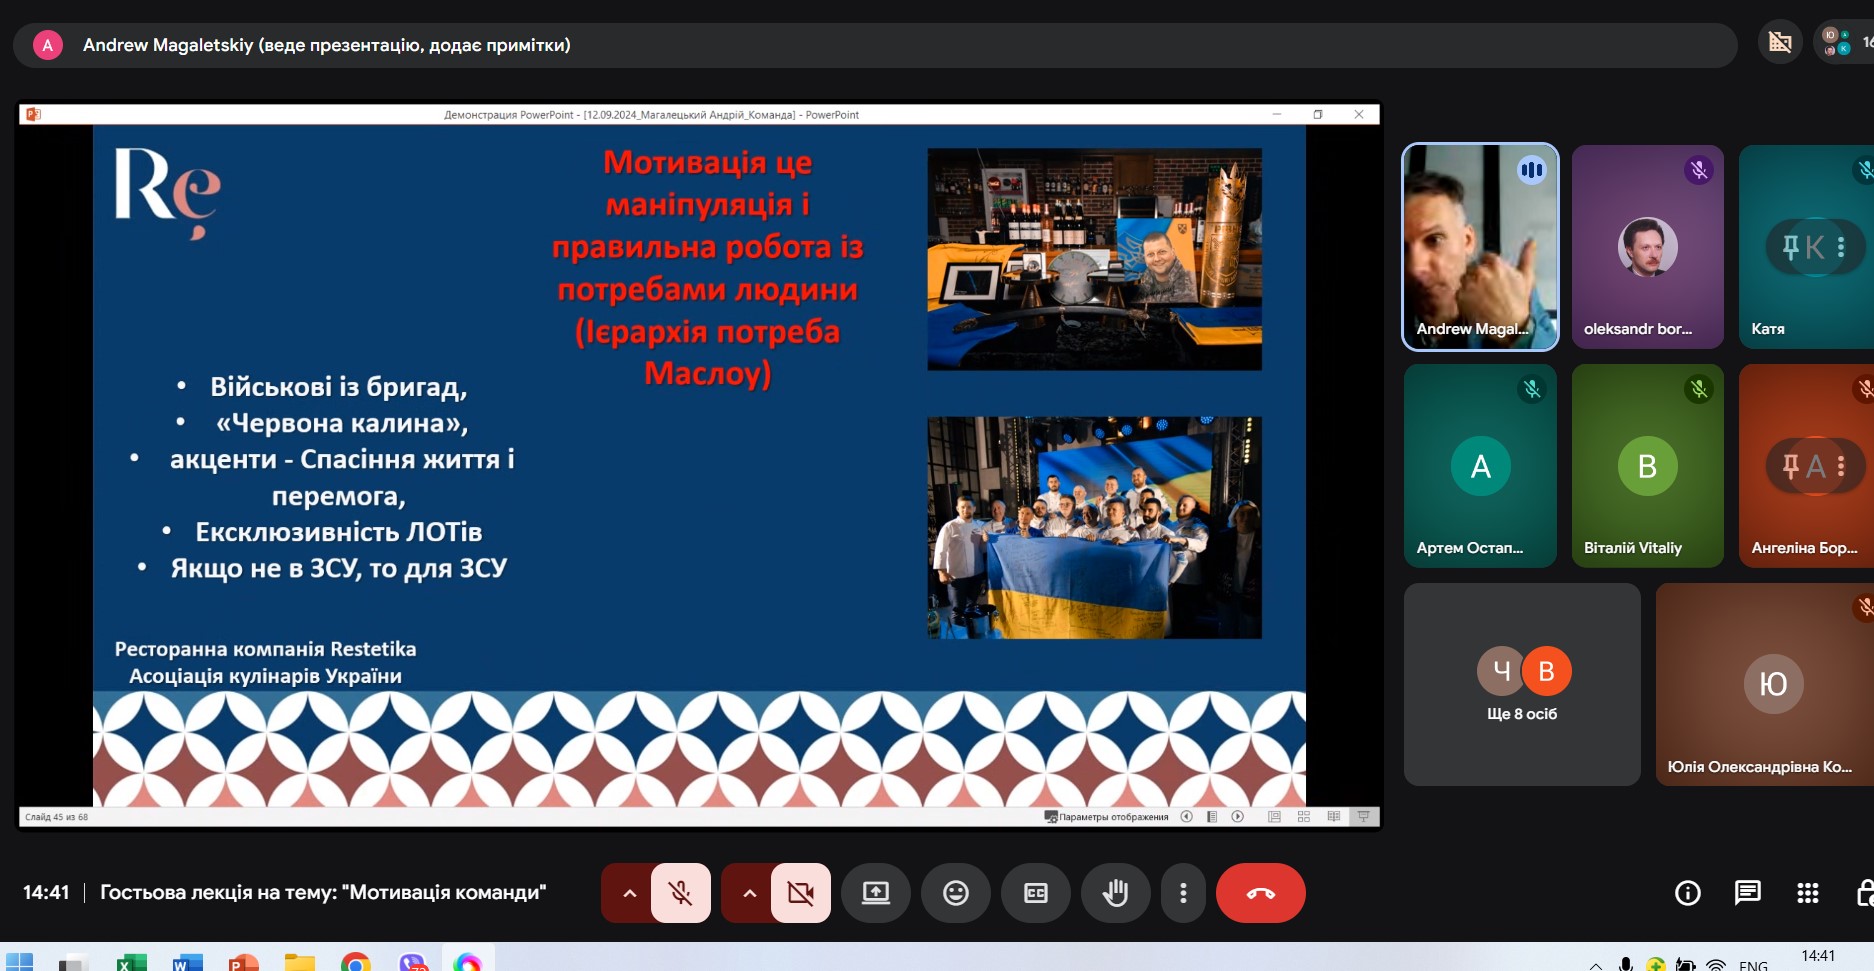Open the chat with everyone icon
The width and height of the screenshot is (1874, 971).
point(1747,893)
